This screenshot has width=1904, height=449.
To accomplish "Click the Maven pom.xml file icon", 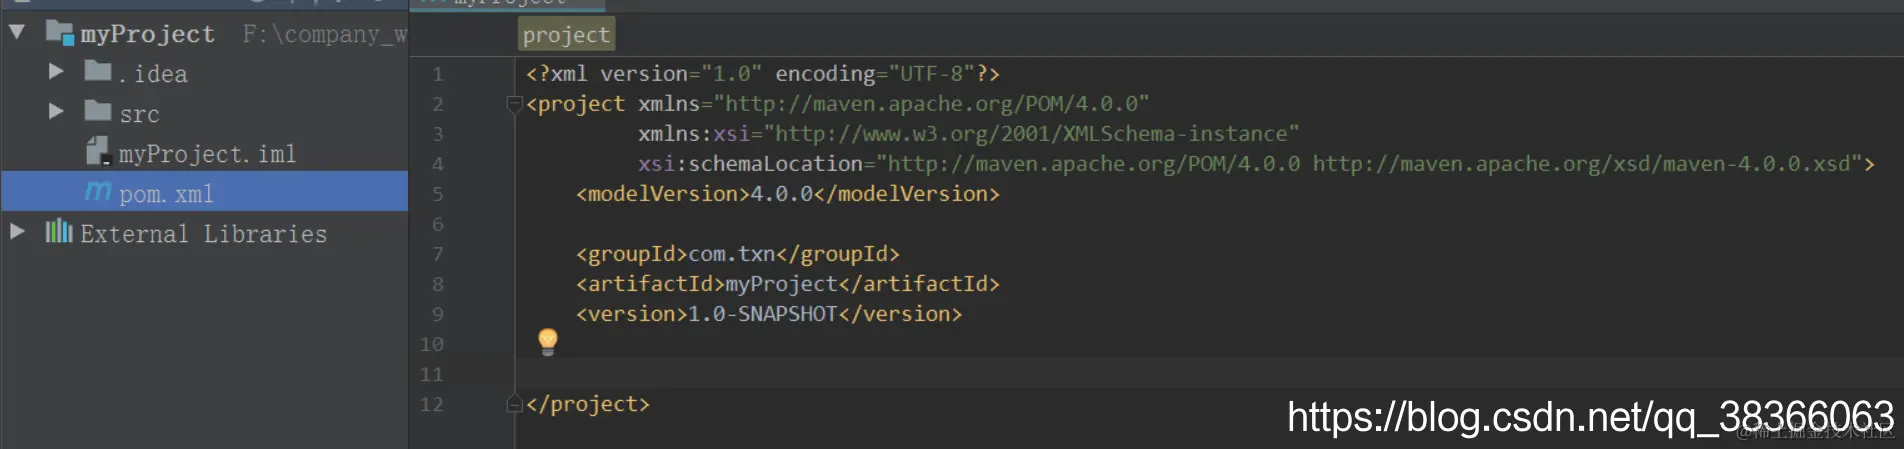I will tap(98, 191).
